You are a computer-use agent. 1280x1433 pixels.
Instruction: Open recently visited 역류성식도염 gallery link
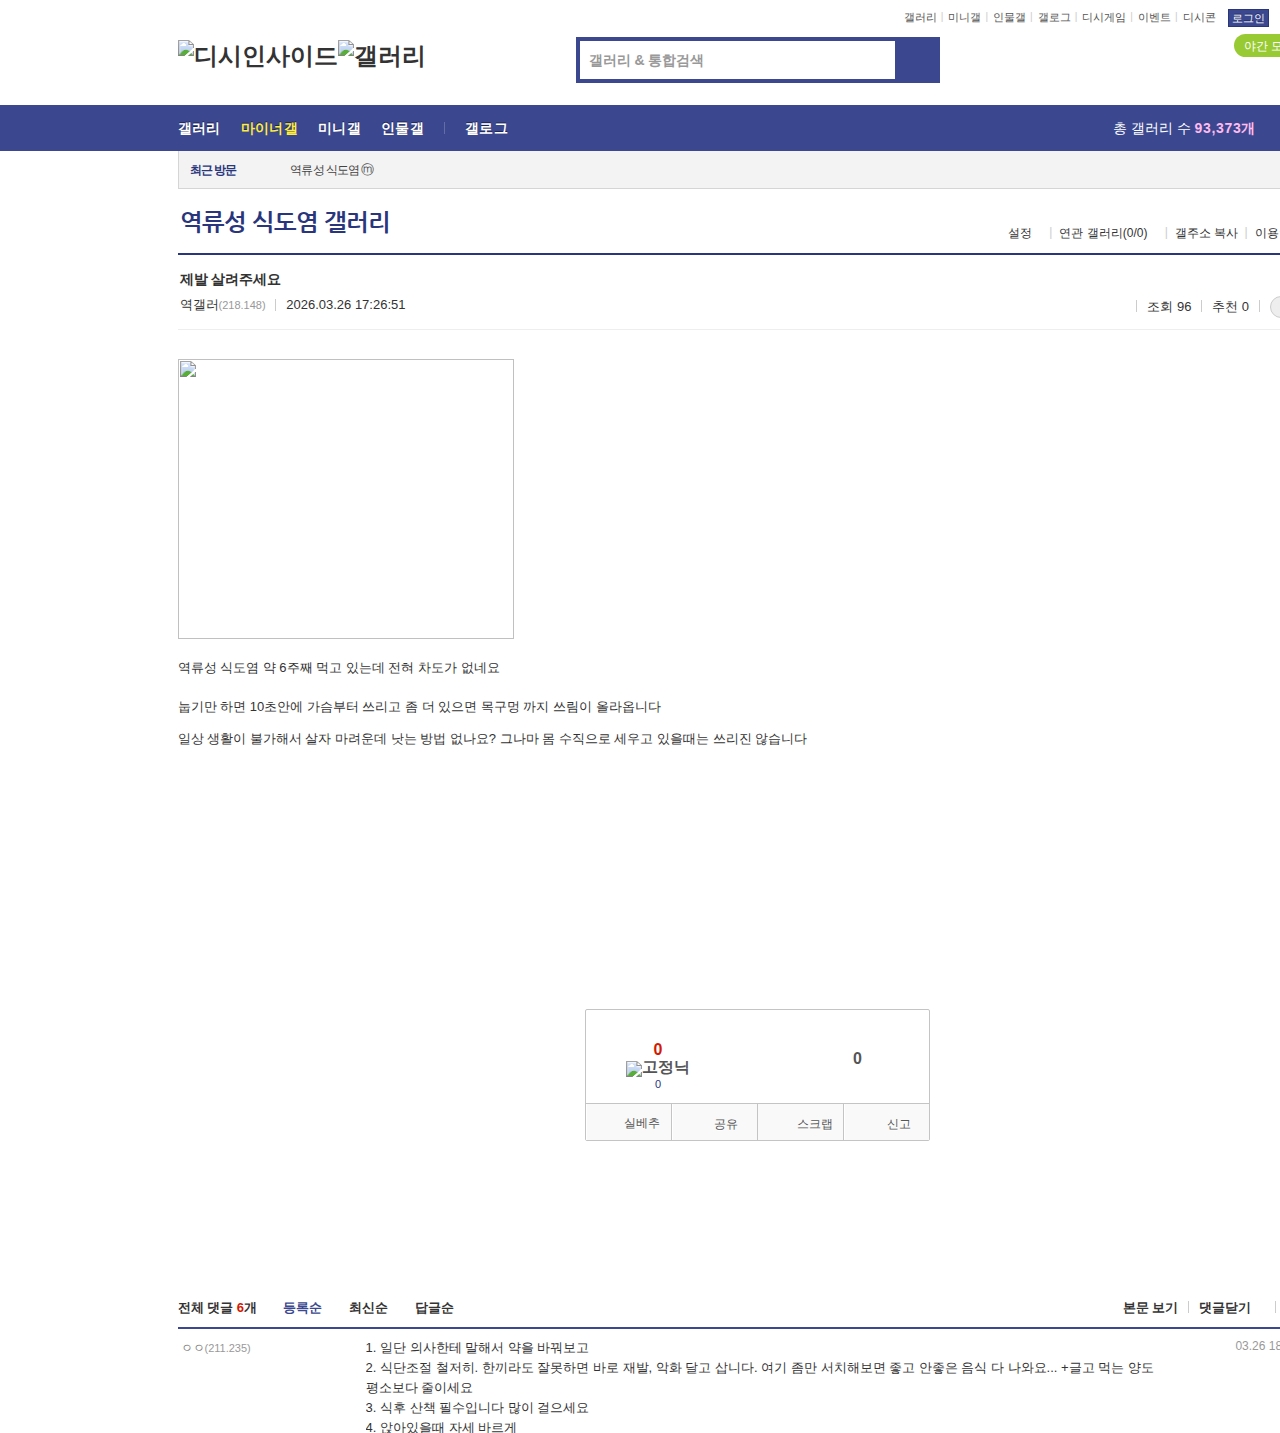[332, 170]
